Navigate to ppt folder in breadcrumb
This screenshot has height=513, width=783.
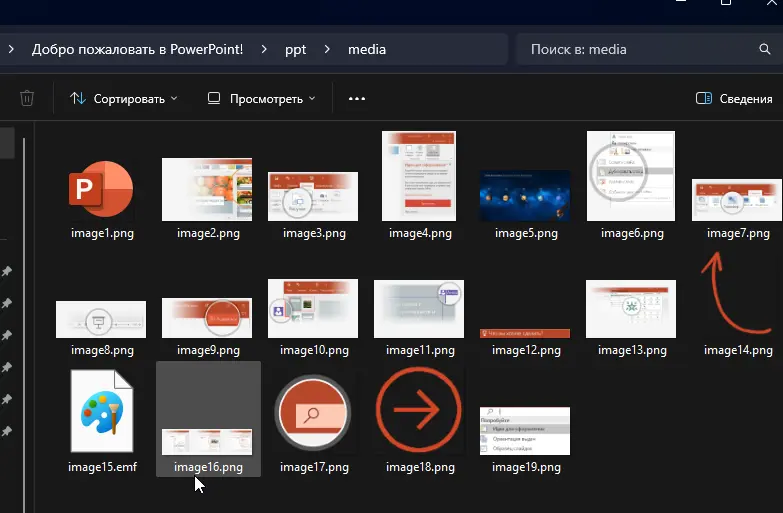coord(296,49)
